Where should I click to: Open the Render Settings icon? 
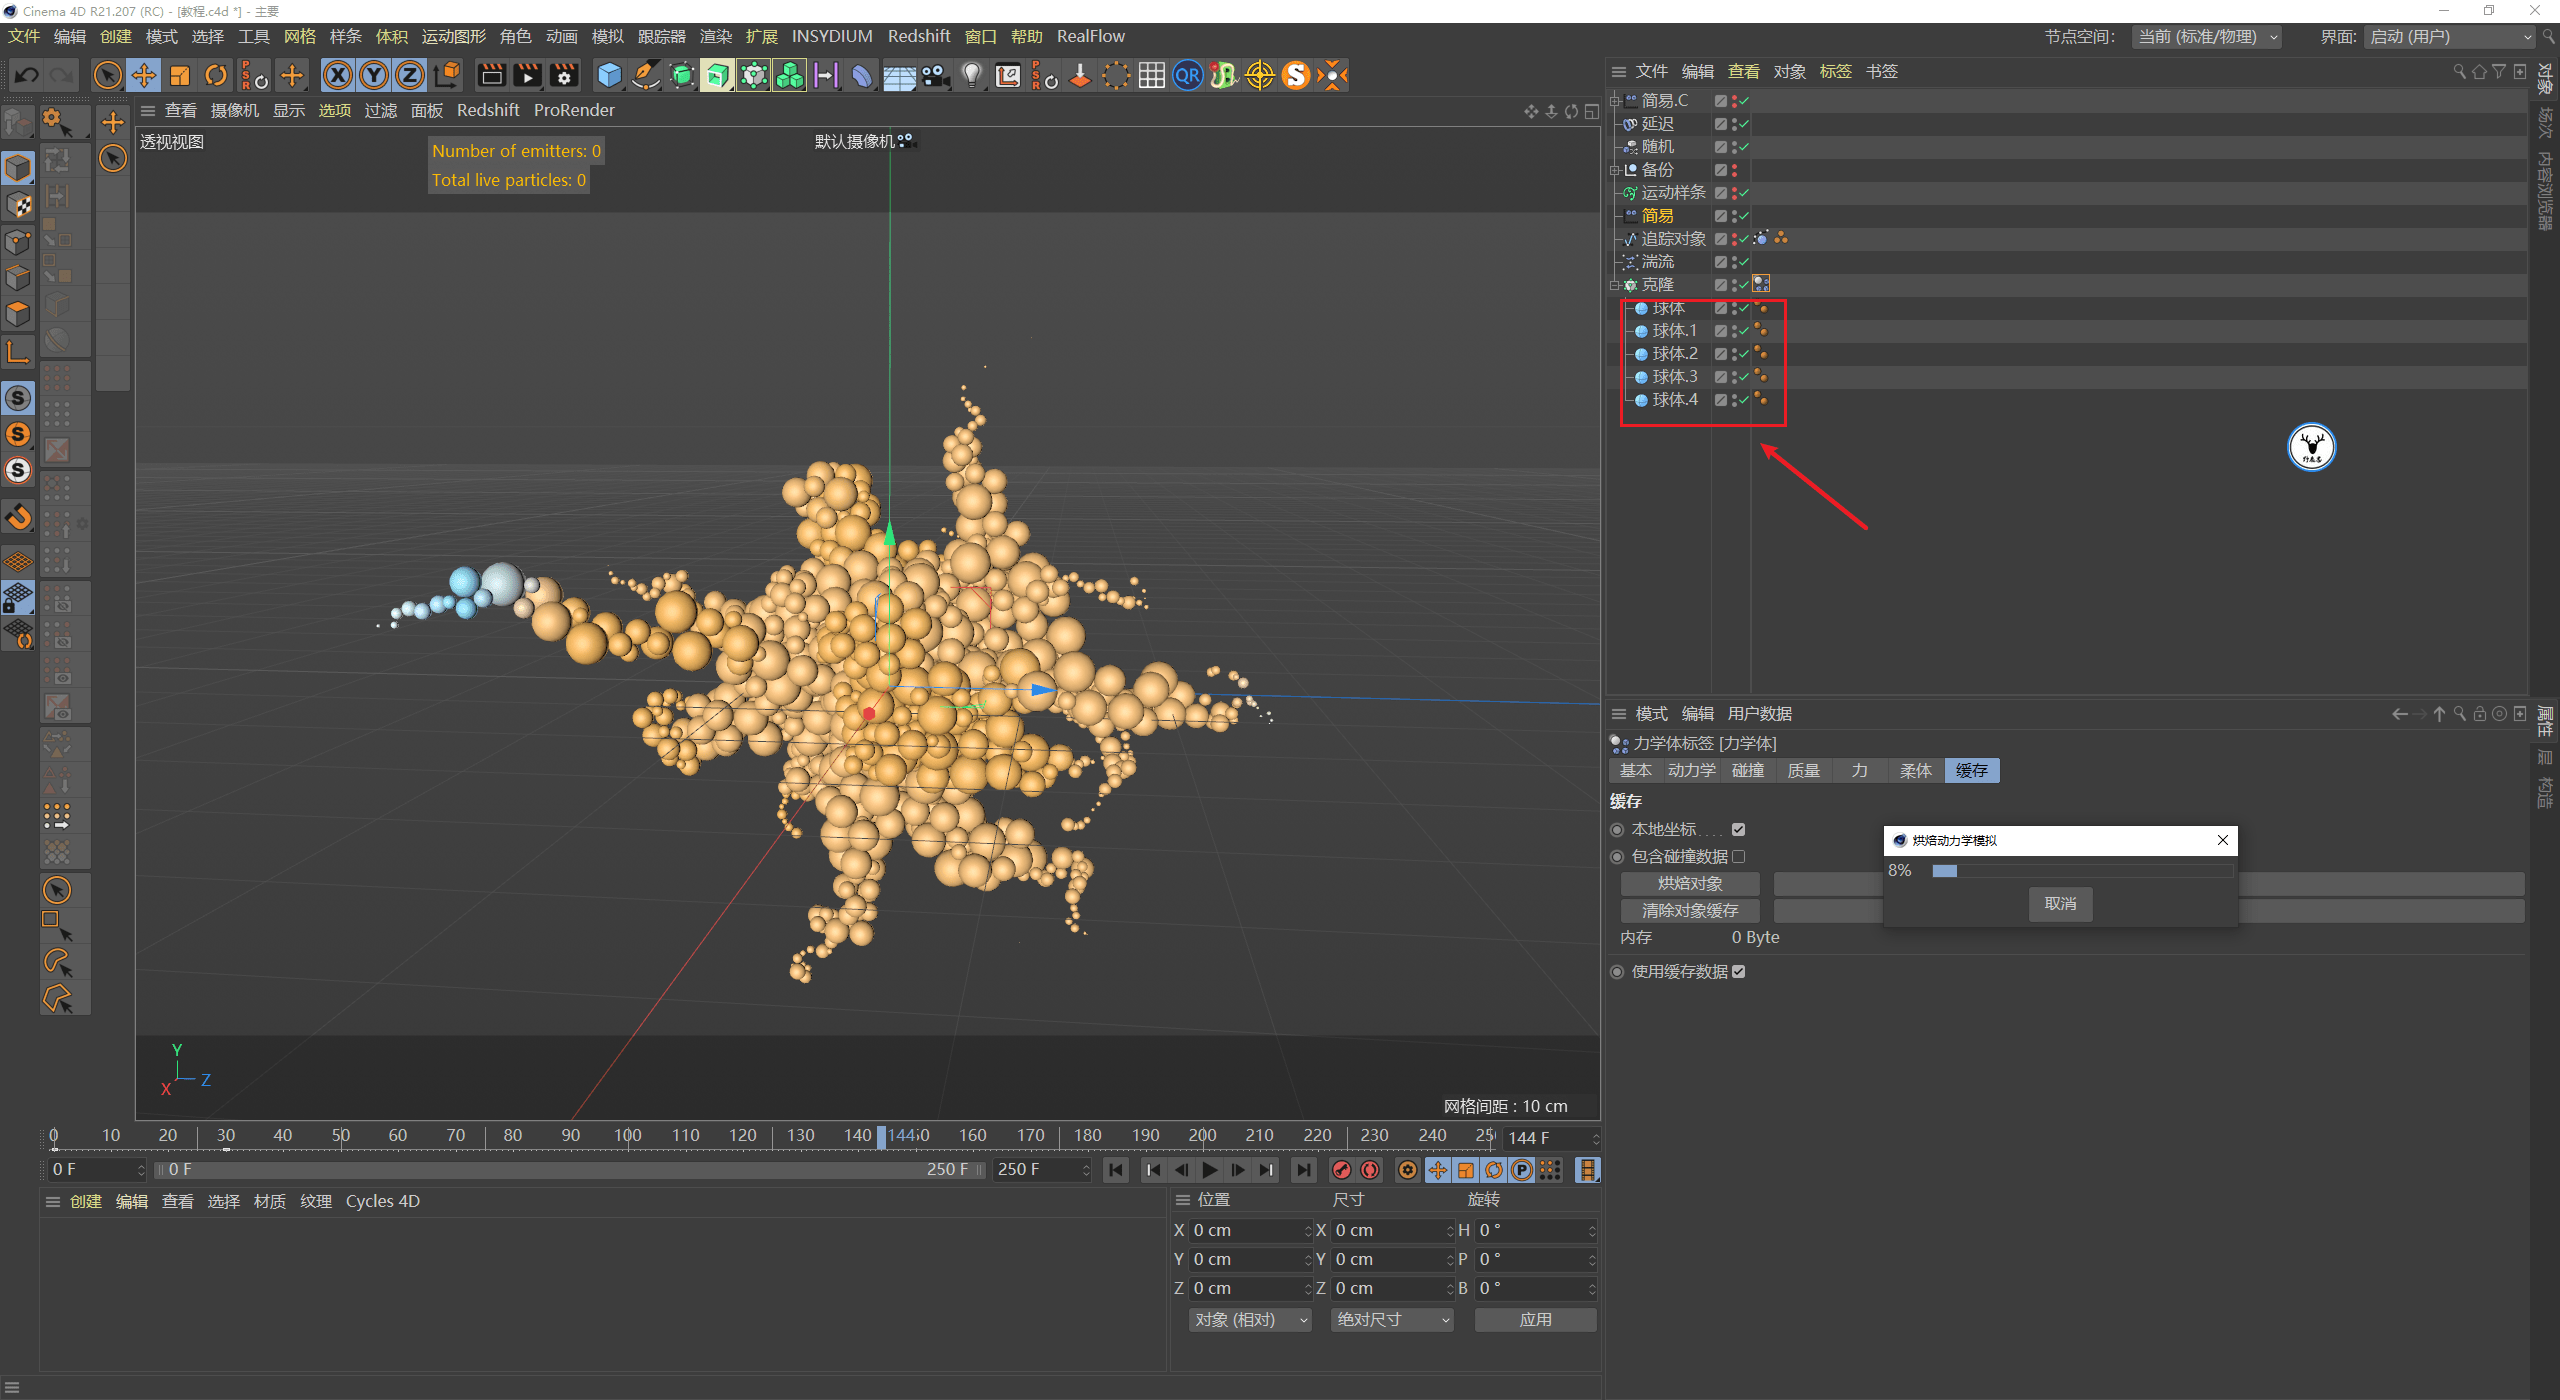pos(564,75)
